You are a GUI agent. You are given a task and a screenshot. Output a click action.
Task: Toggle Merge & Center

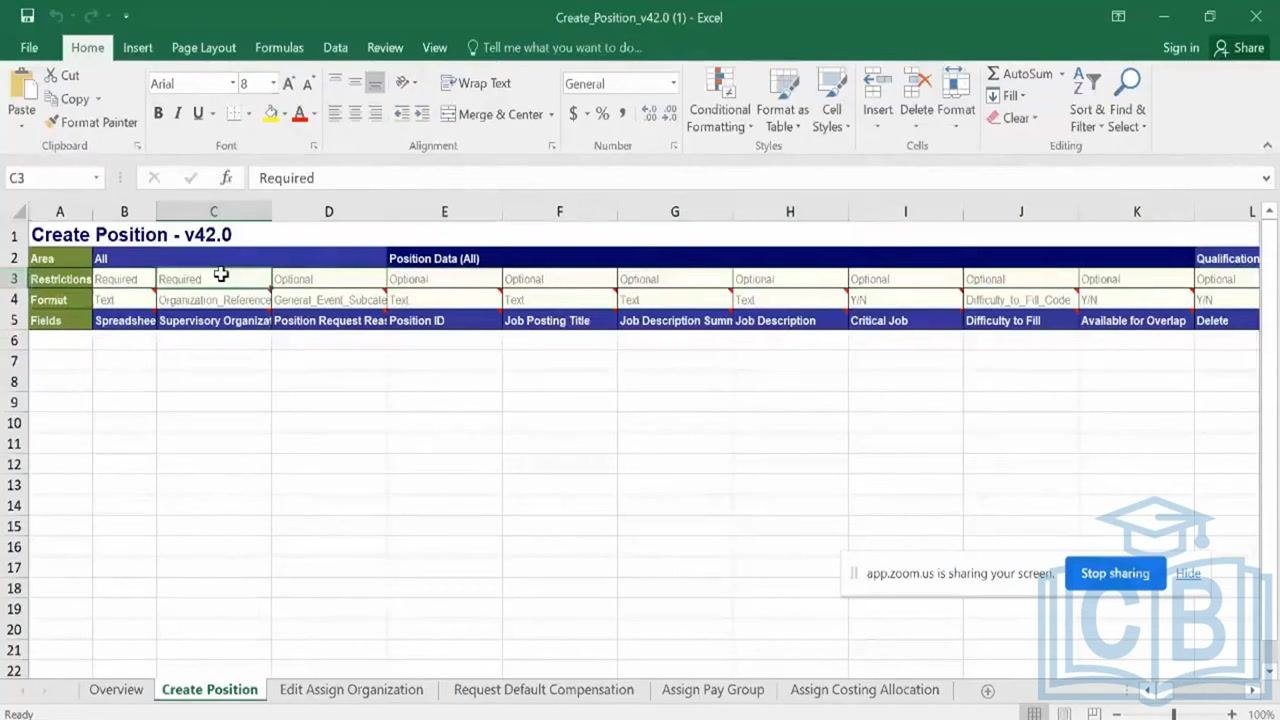[x=492, y=114]
